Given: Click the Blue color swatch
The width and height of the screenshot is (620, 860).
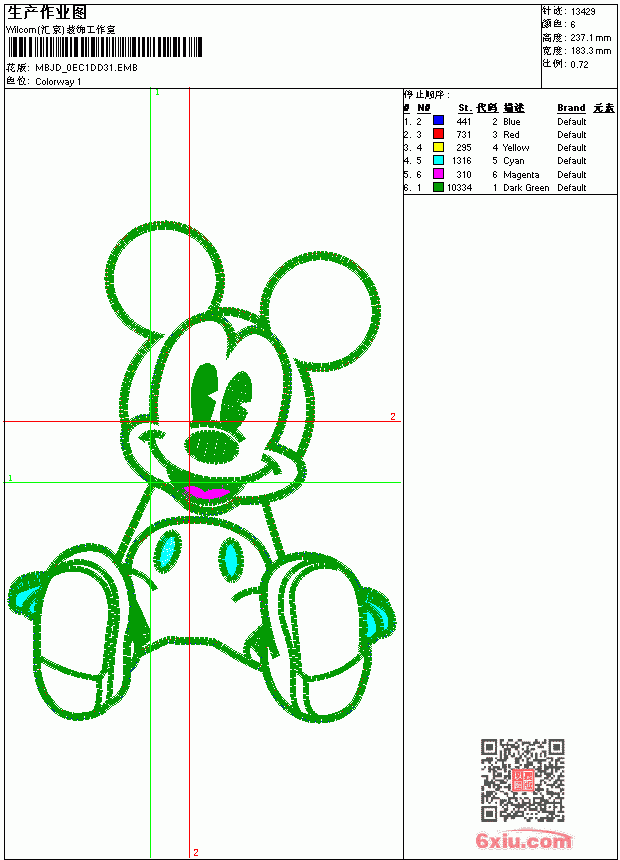Looking at the screenshot, I should 438,120.
